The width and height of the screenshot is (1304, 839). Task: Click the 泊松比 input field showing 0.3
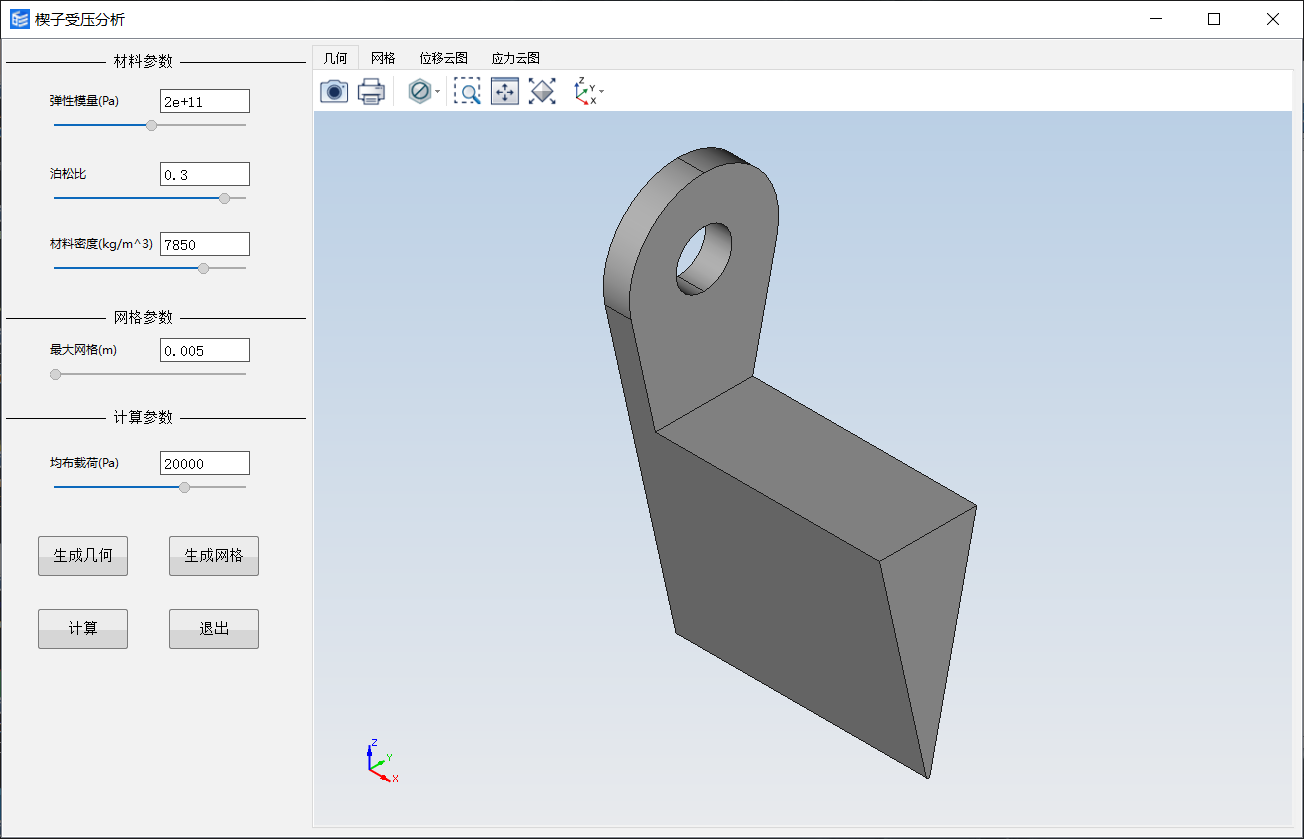click(x=205, y=174)
